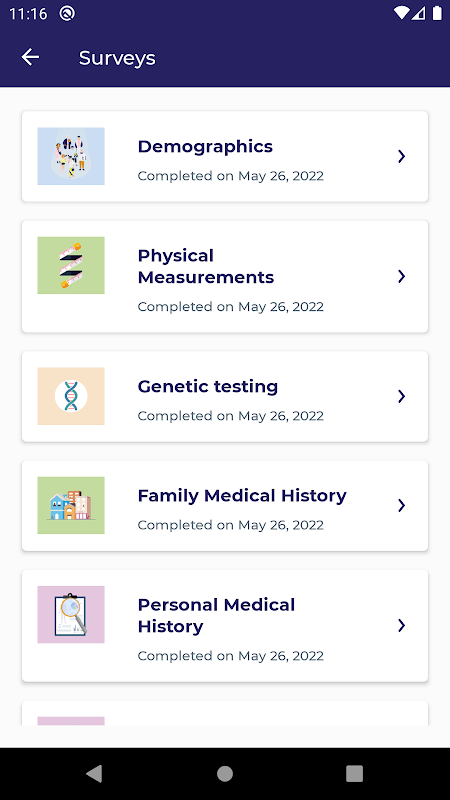Tap Android back triangle navigation button

coord(94,773)
